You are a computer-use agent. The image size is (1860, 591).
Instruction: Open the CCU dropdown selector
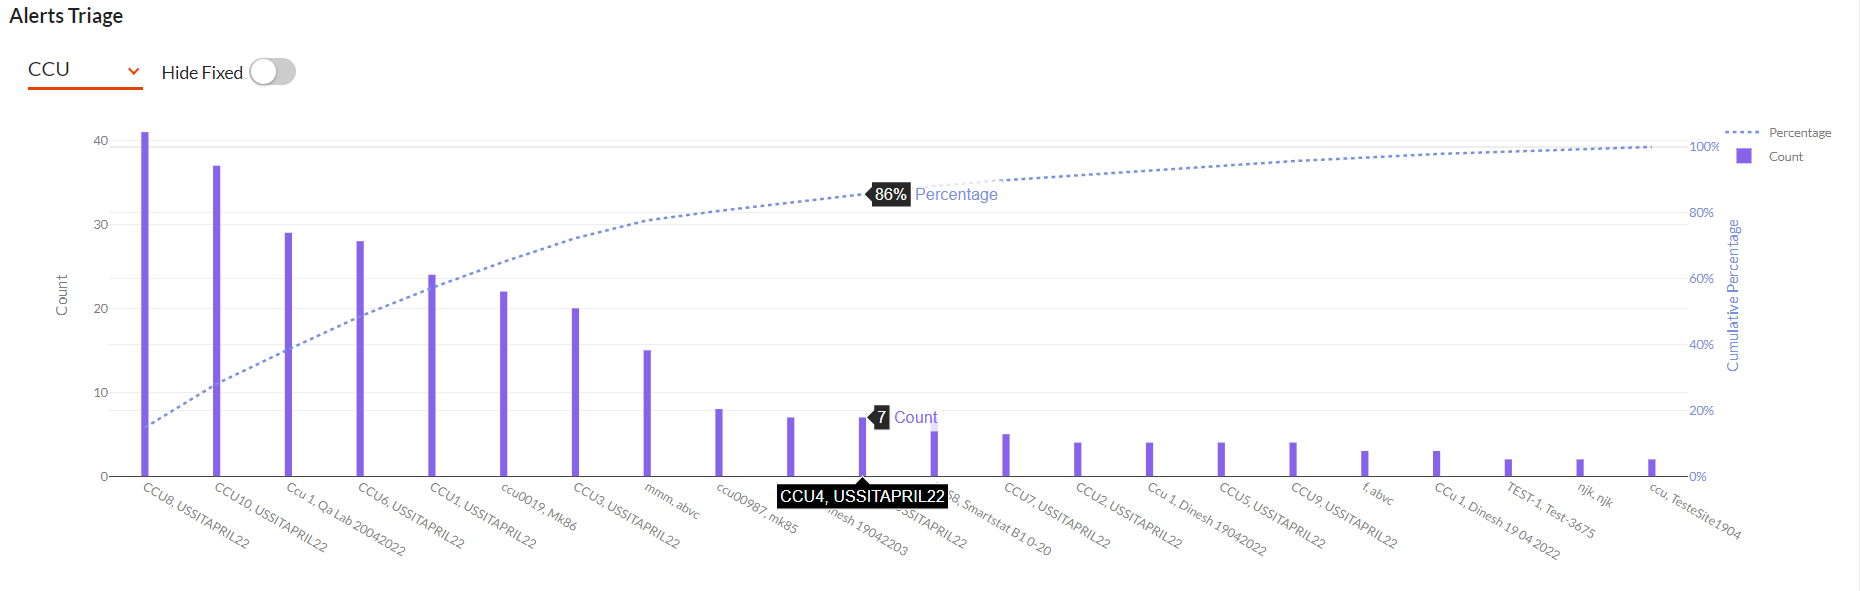85,70
